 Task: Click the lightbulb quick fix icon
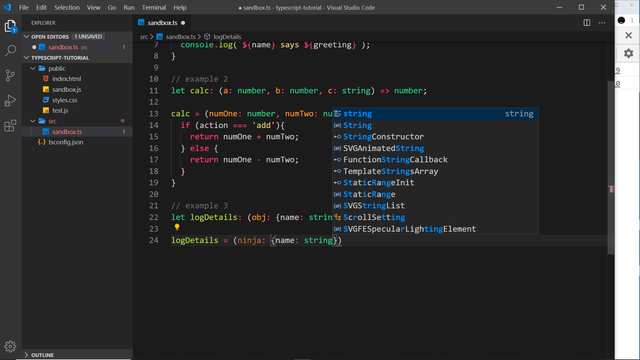point(177,227)
